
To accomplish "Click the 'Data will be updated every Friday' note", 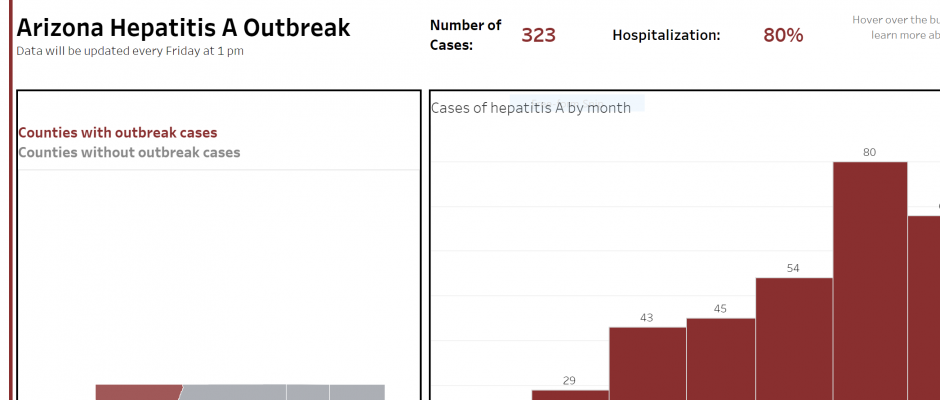I will [130, 51].
